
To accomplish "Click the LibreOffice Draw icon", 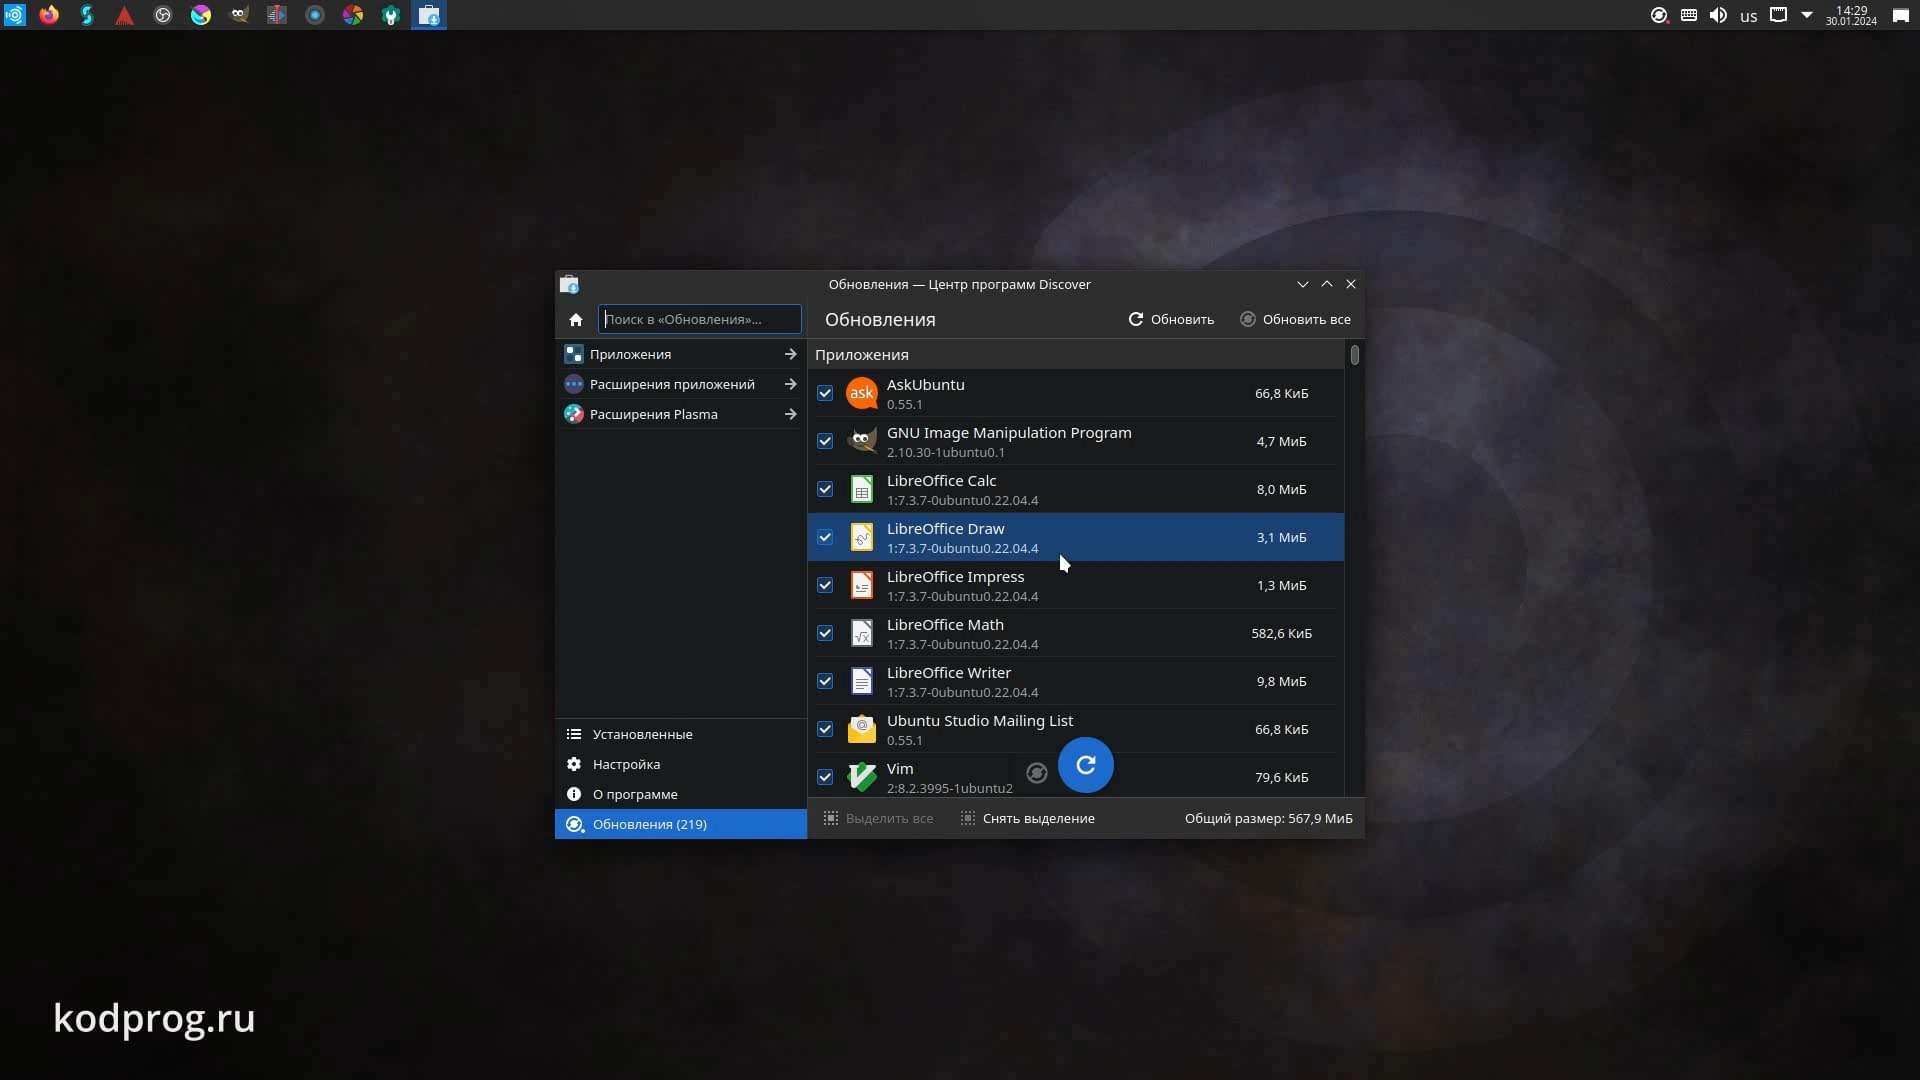I will click(861, 537).
